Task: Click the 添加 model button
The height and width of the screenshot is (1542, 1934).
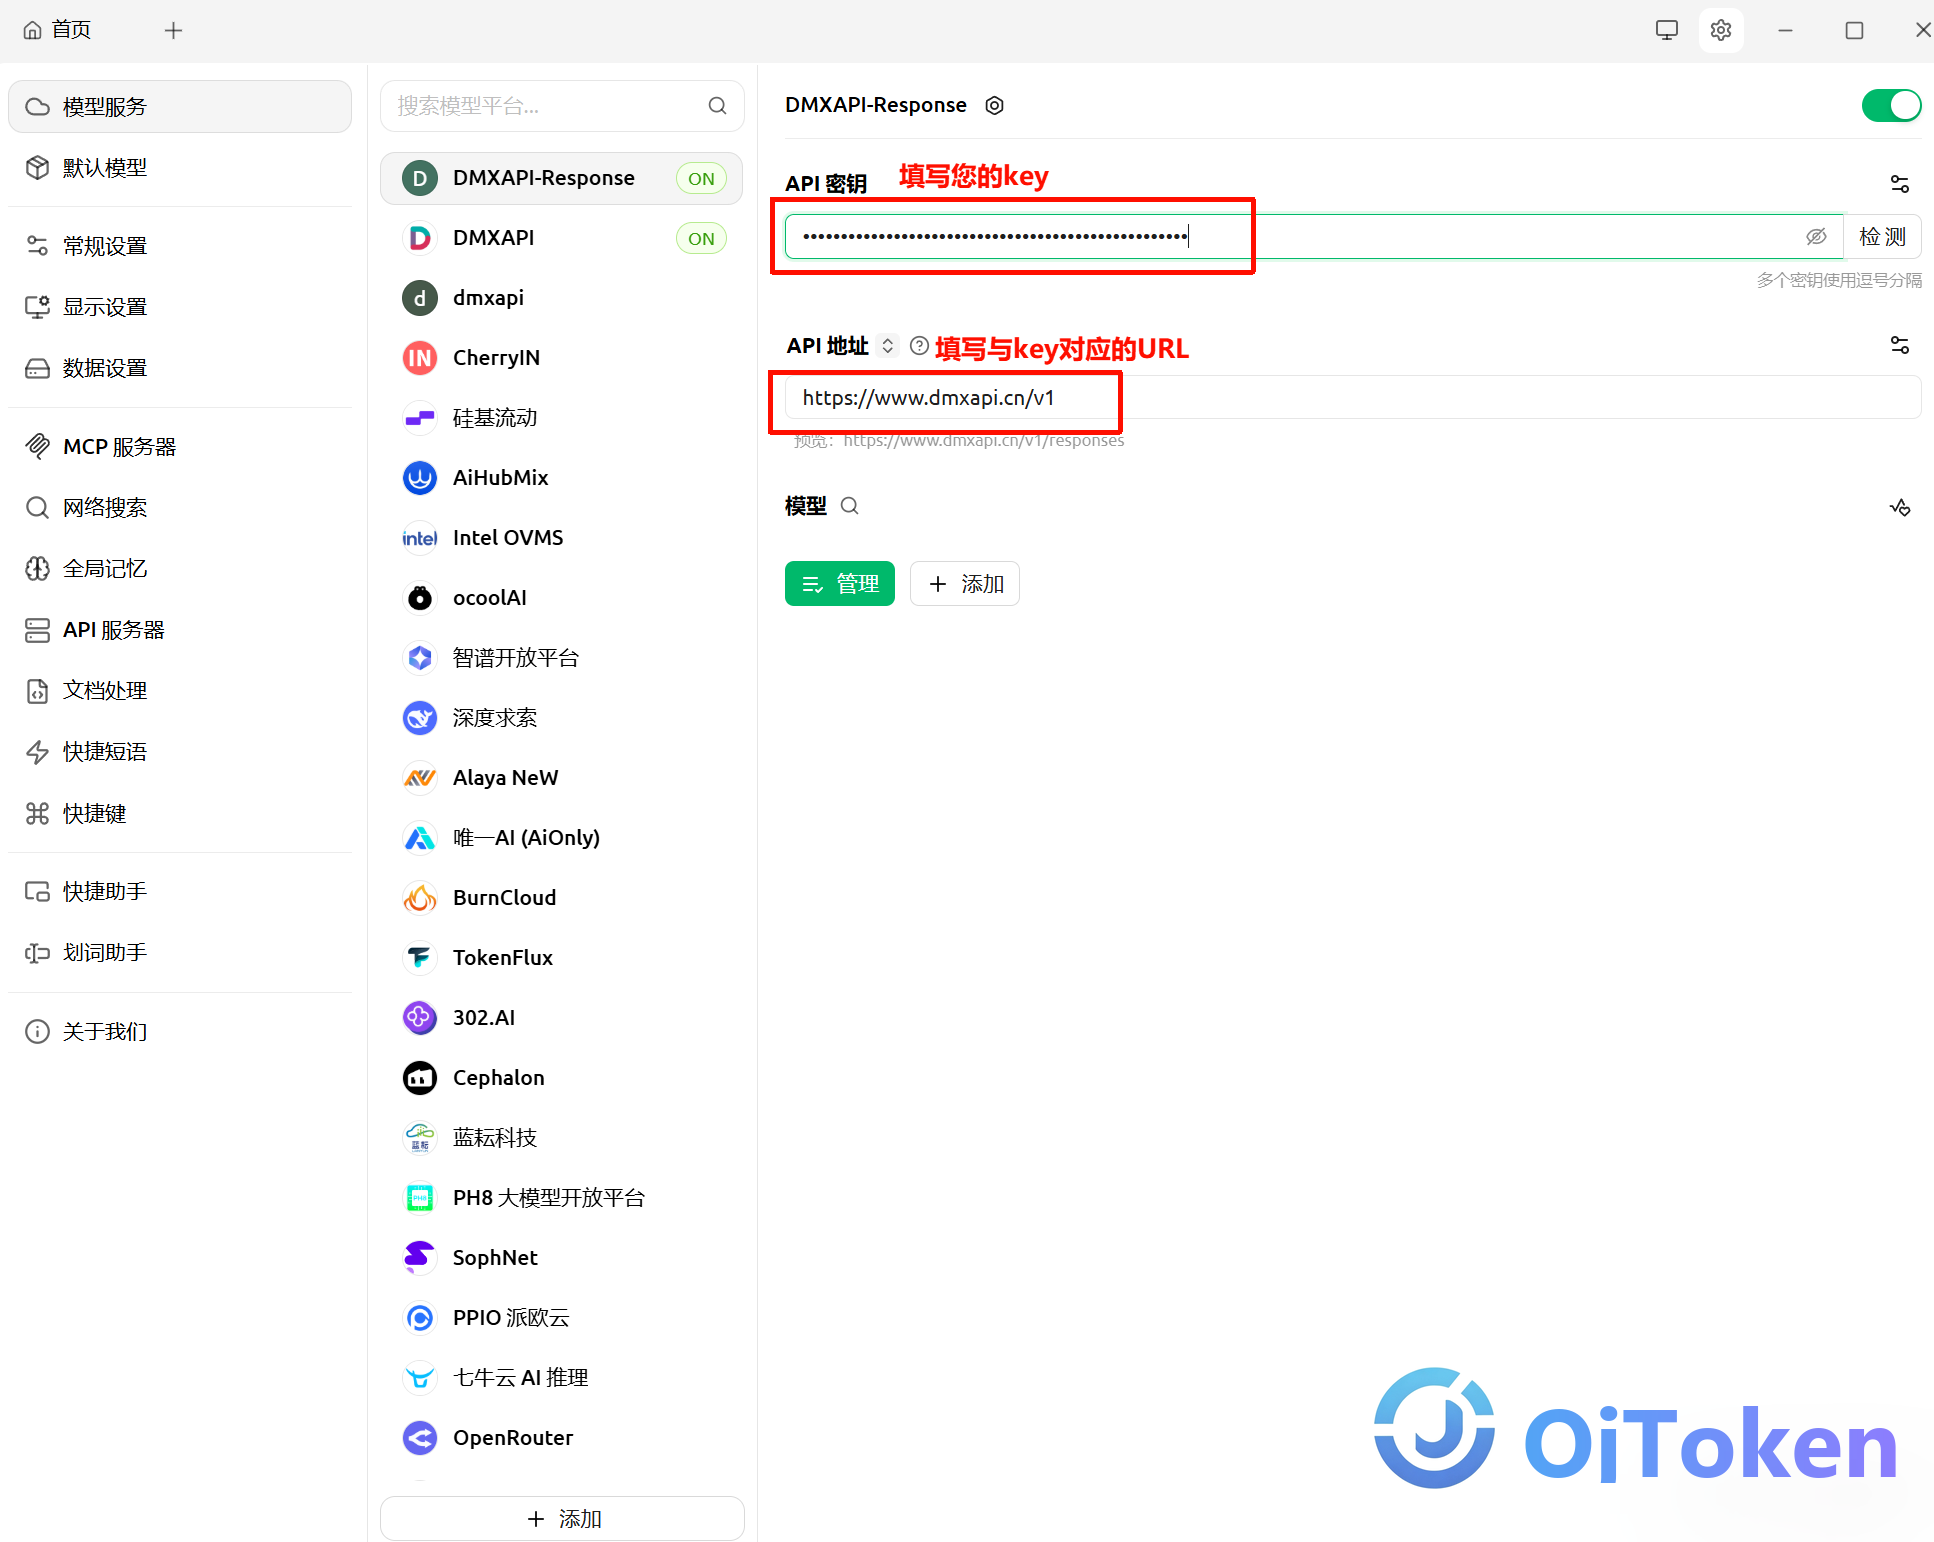Action: (x=965, y=584)
